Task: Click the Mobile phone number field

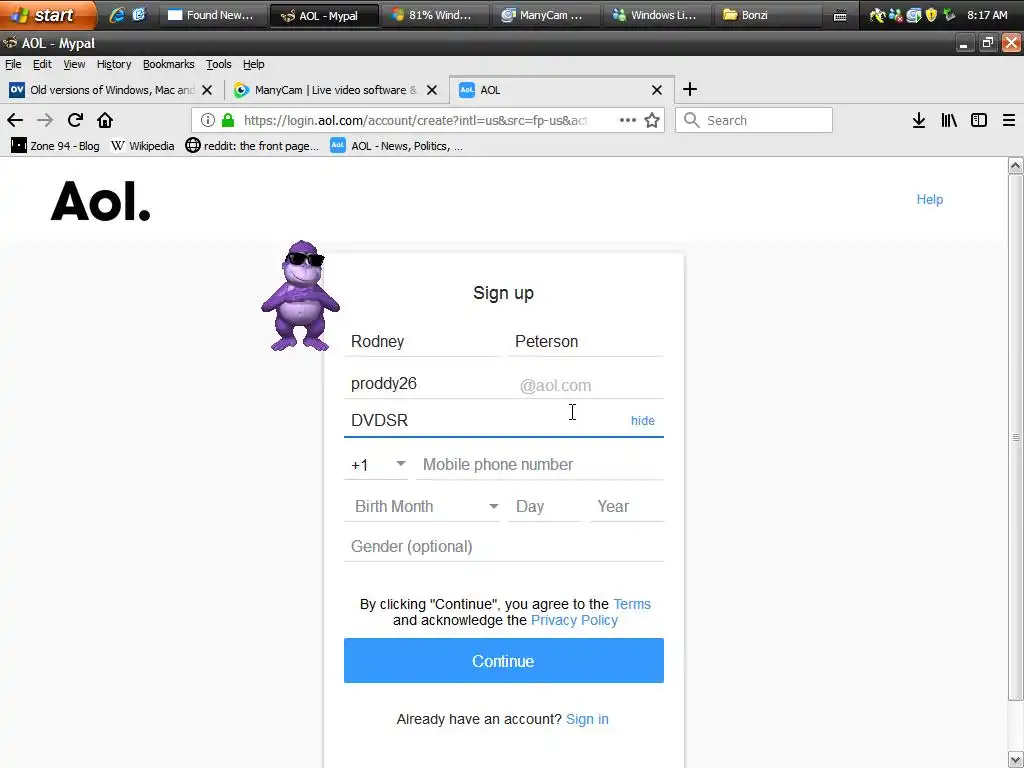Action: (540, 464)
